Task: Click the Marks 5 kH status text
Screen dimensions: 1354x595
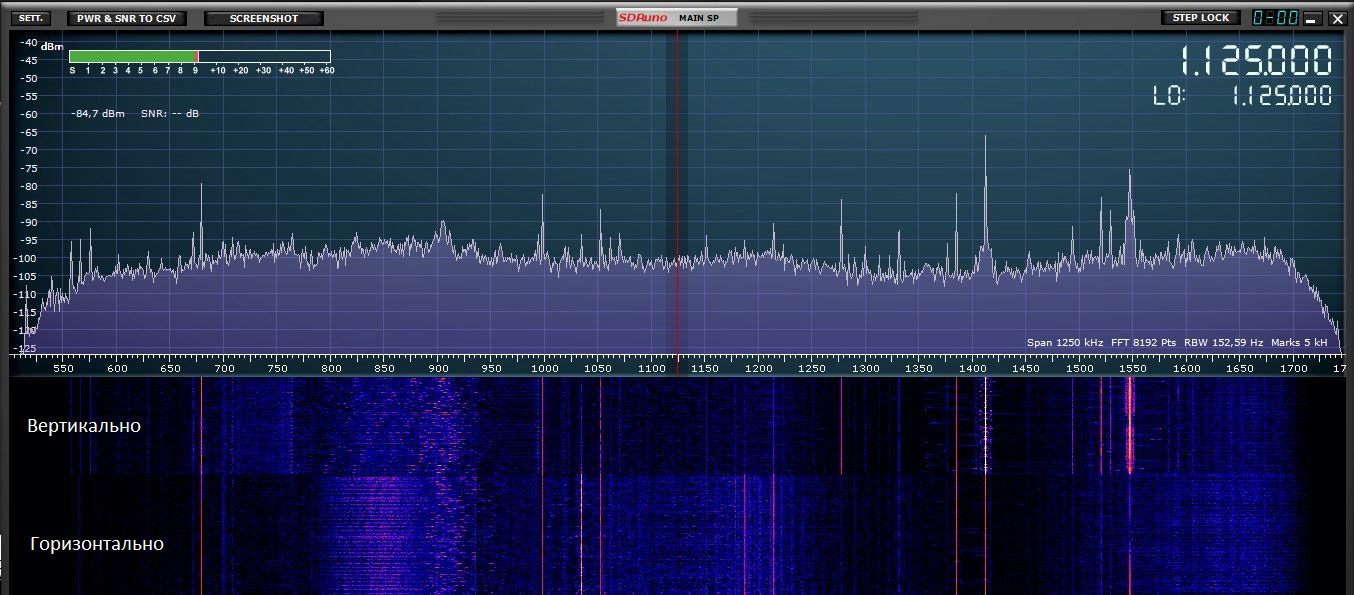Action: (1299, 343)
